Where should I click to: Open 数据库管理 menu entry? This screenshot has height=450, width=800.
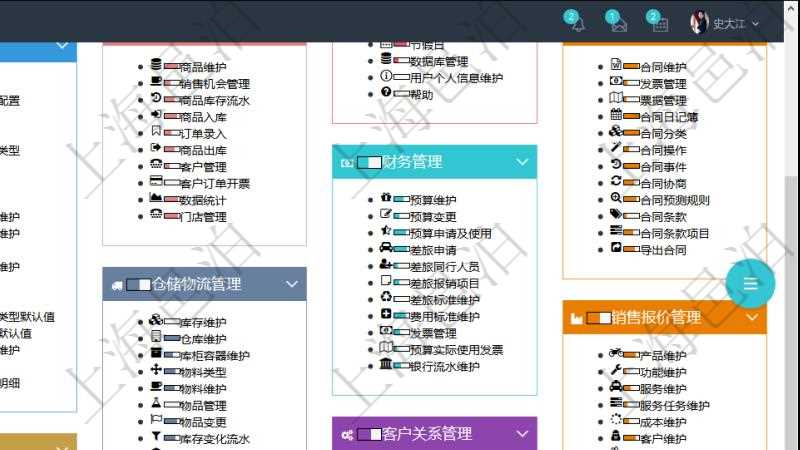tap(439, 62)
